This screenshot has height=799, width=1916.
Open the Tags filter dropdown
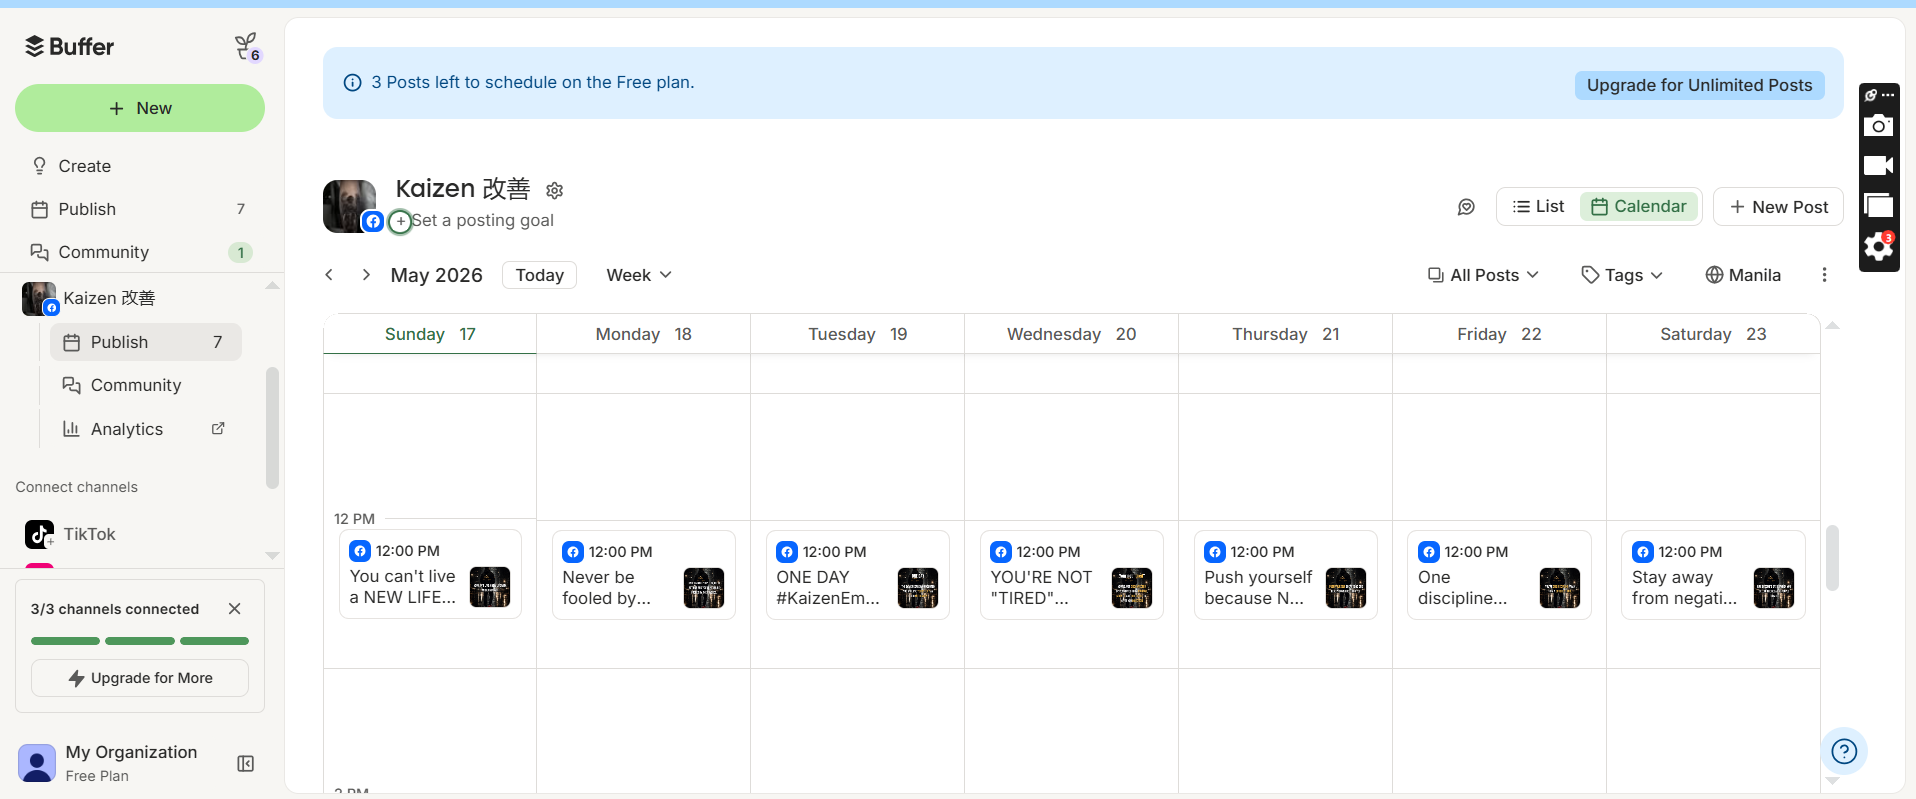[1621, 275]
